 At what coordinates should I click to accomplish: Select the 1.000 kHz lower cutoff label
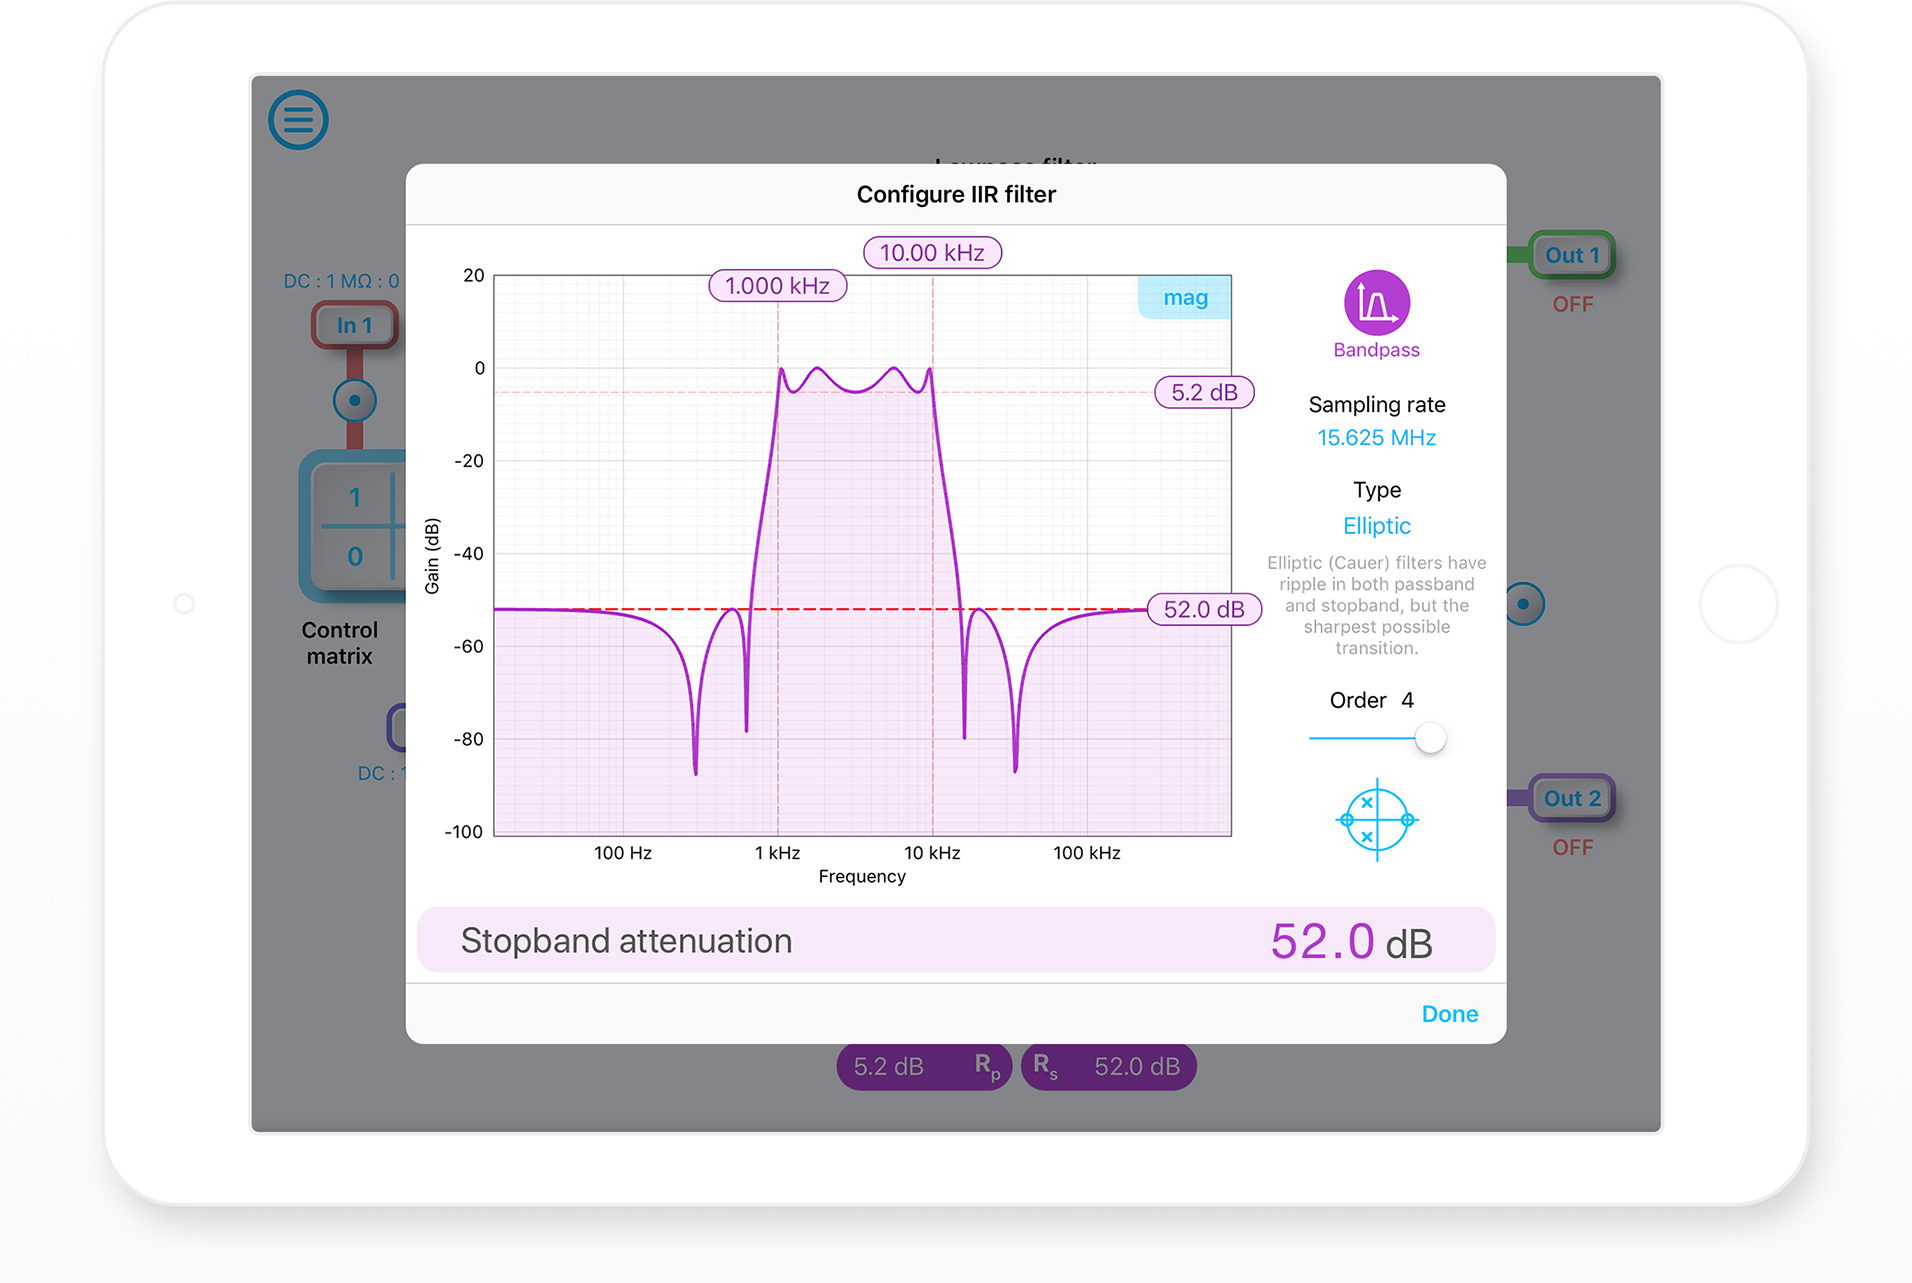[x=777, y=286]
